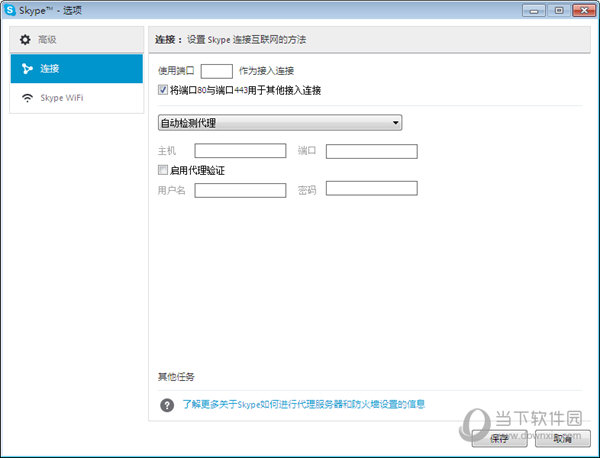This screenshot has height=458, width=600.
Task: Click the connection node icon beside 连接
Action: [x=27, y=68]
